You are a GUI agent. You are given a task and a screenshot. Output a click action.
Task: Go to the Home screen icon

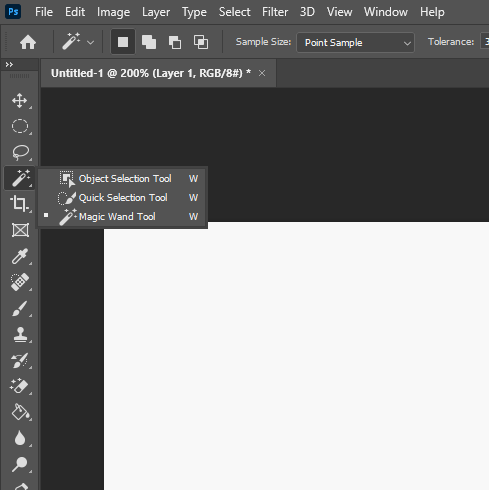[28, 42]
